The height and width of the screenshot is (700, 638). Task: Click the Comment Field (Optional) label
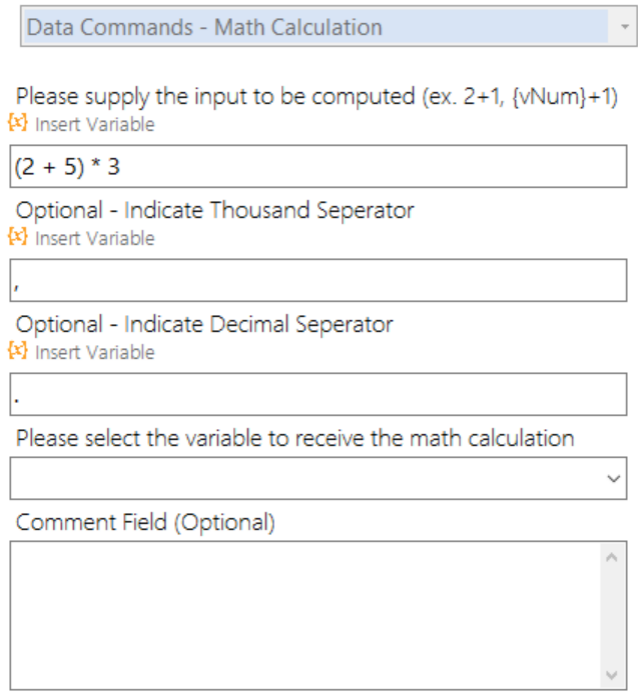tap(146, 522)
